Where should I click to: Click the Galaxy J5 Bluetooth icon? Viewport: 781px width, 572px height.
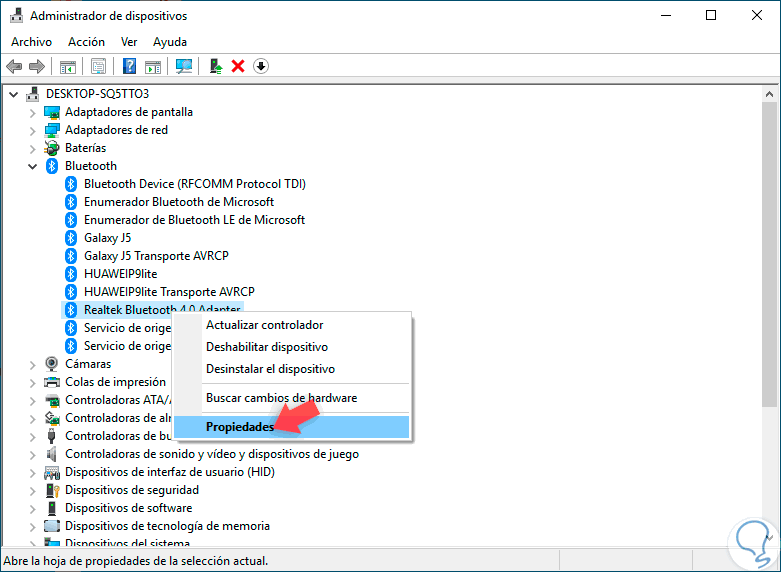pos(71,238)
